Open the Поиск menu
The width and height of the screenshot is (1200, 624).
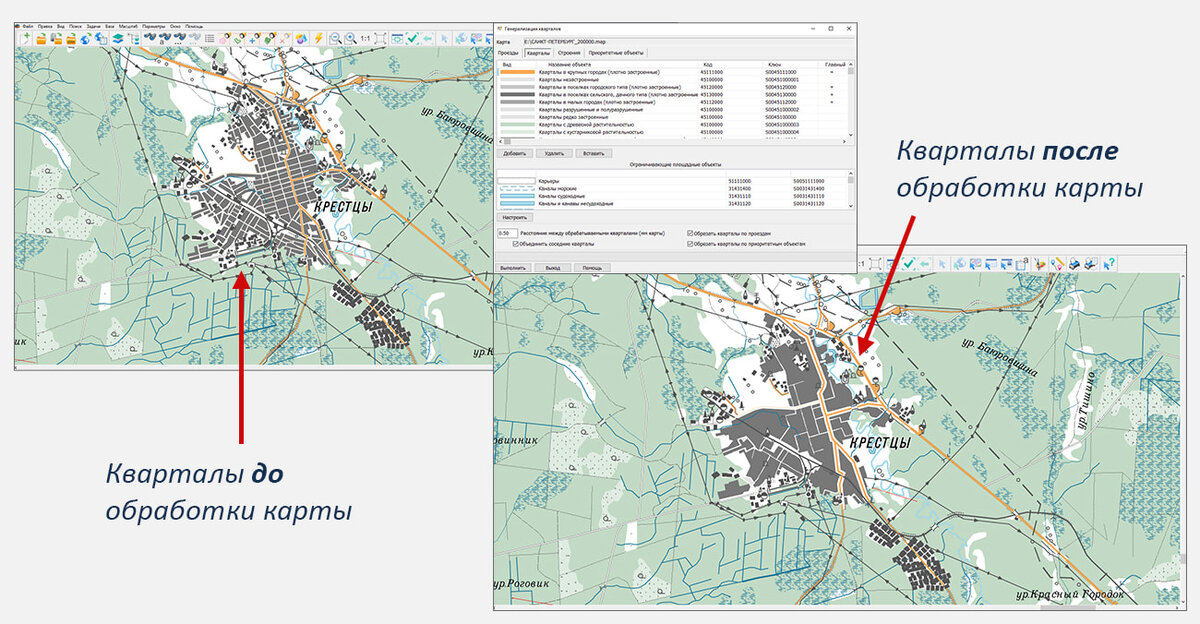point(75,27)
